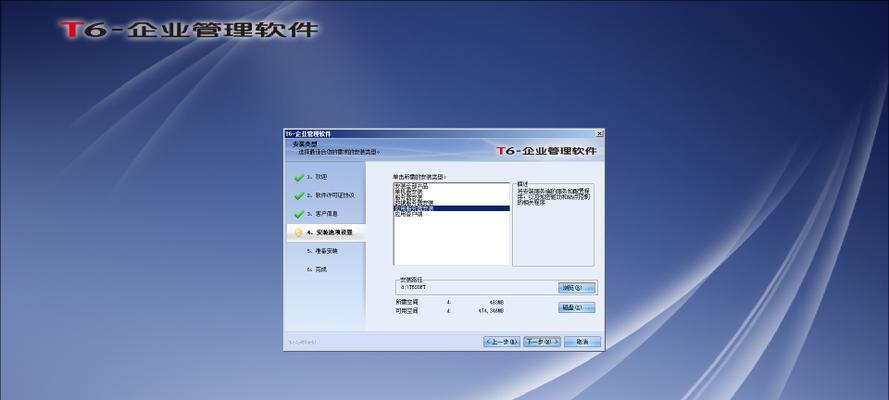Cancel setup with the 取消 button
Image resolution: width=889 pixels, height=400 pixels.
click(x=582, y=342)
